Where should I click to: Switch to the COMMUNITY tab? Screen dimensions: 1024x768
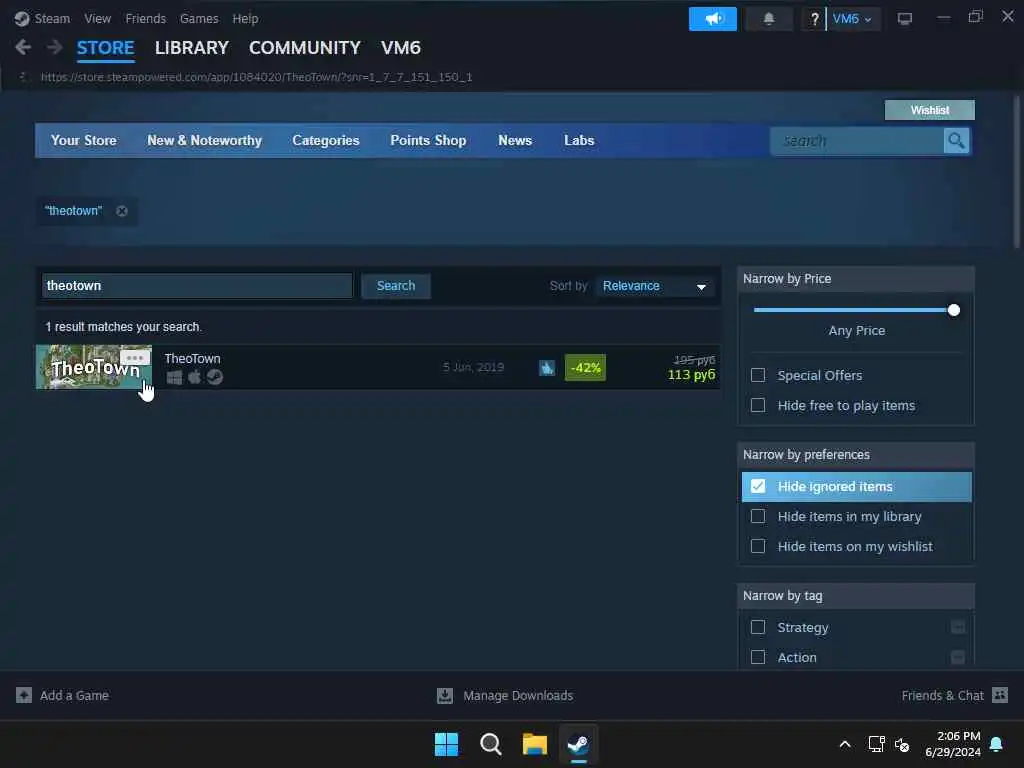pos(304,48)
